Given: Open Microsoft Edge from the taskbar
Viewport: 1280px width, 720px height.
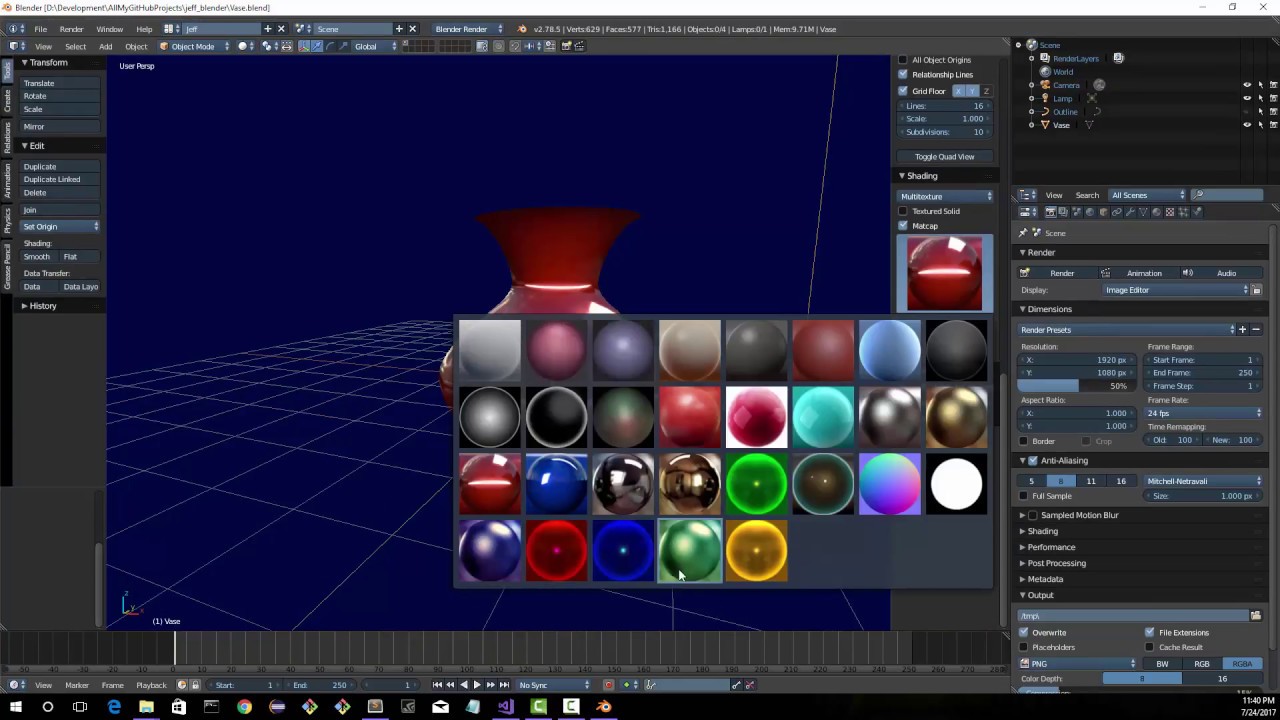Looking at the screenshot, I should pos(114,707).
